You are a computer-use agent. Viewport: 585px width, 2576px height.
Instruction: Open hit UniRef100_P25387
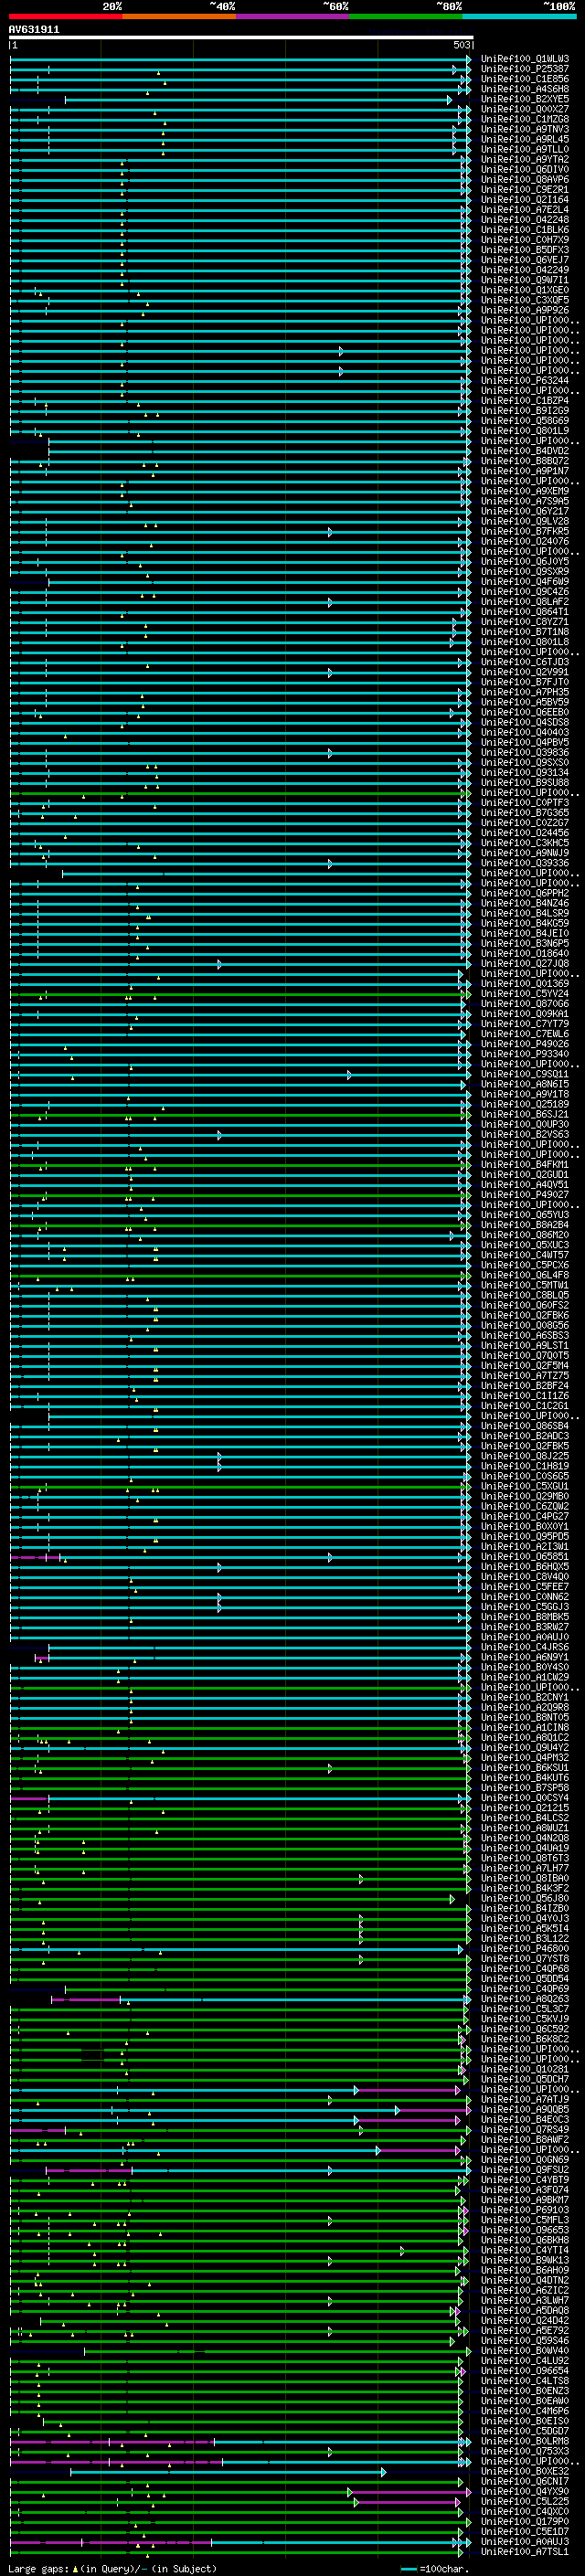click(525, 69)
